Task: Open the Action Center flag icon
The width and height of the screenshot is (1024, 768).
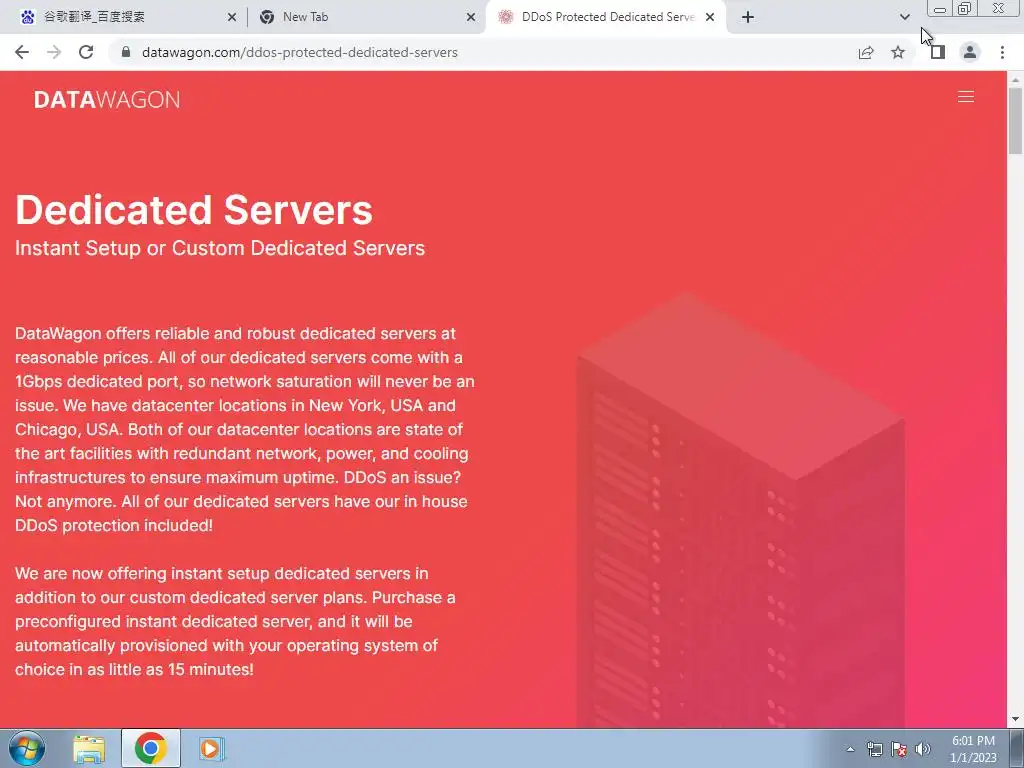Action: coord(899,749)
